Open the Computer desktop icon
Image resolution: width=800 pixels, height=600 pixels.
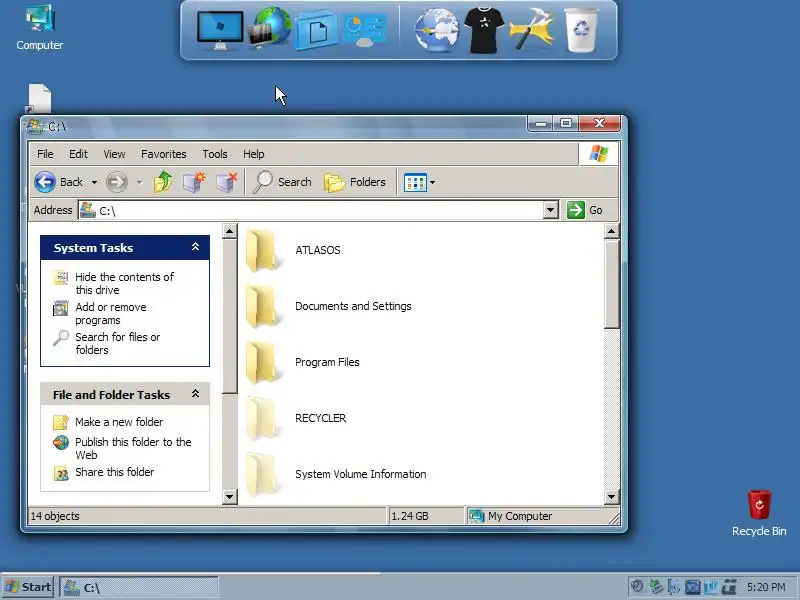(x=39, y=28)
